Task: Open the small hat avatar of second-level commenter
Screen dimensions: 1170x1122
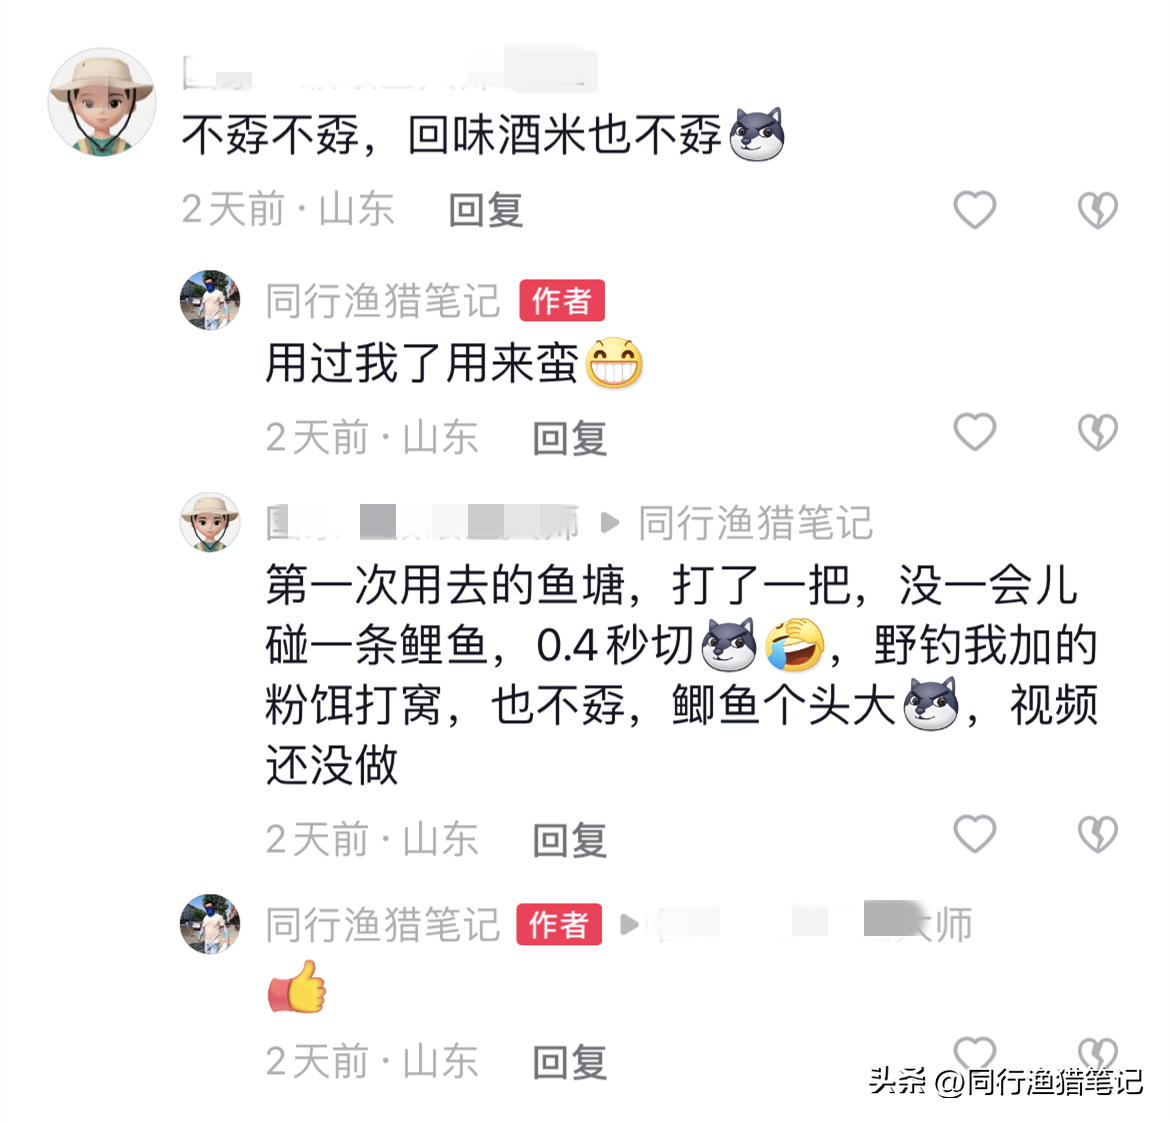Action: click(x=210, y=521)
